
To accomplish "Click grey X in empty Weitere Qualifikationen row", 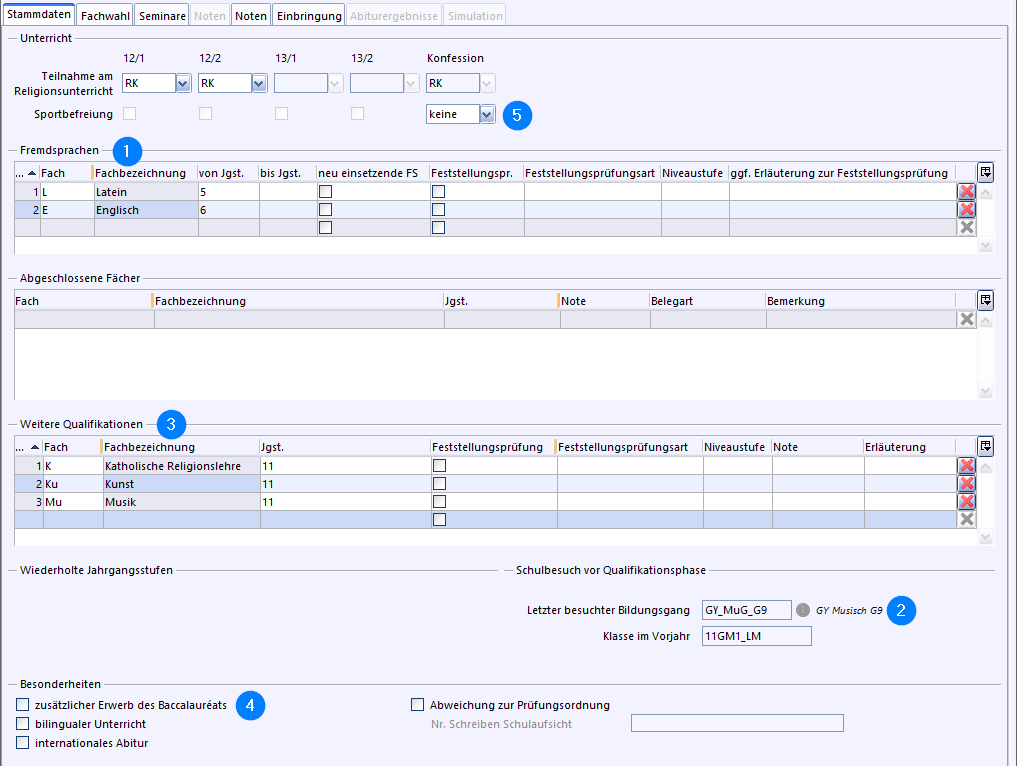I will [966, 520].
